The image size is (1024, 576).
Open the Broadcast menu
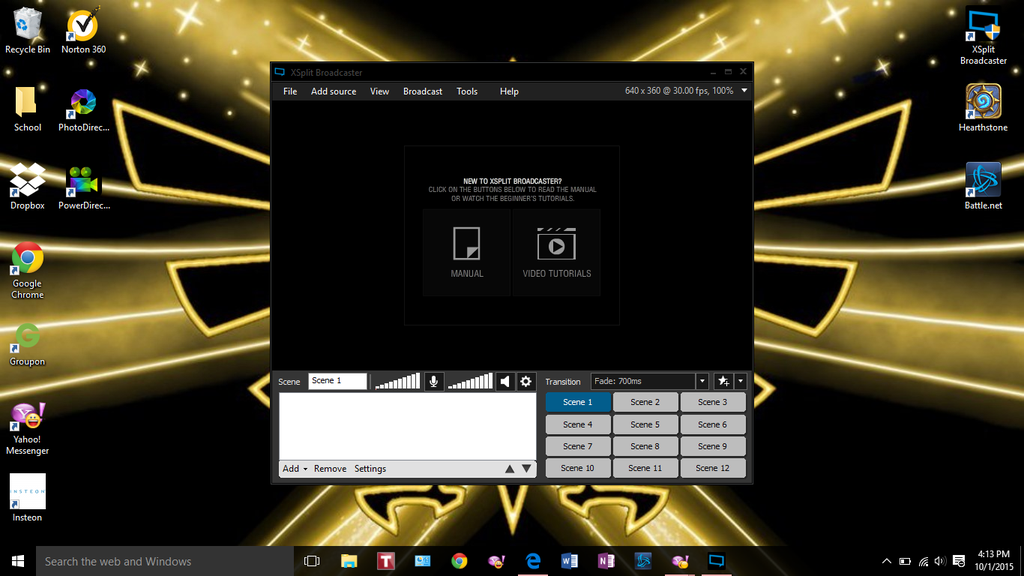[x=422, y=91]
